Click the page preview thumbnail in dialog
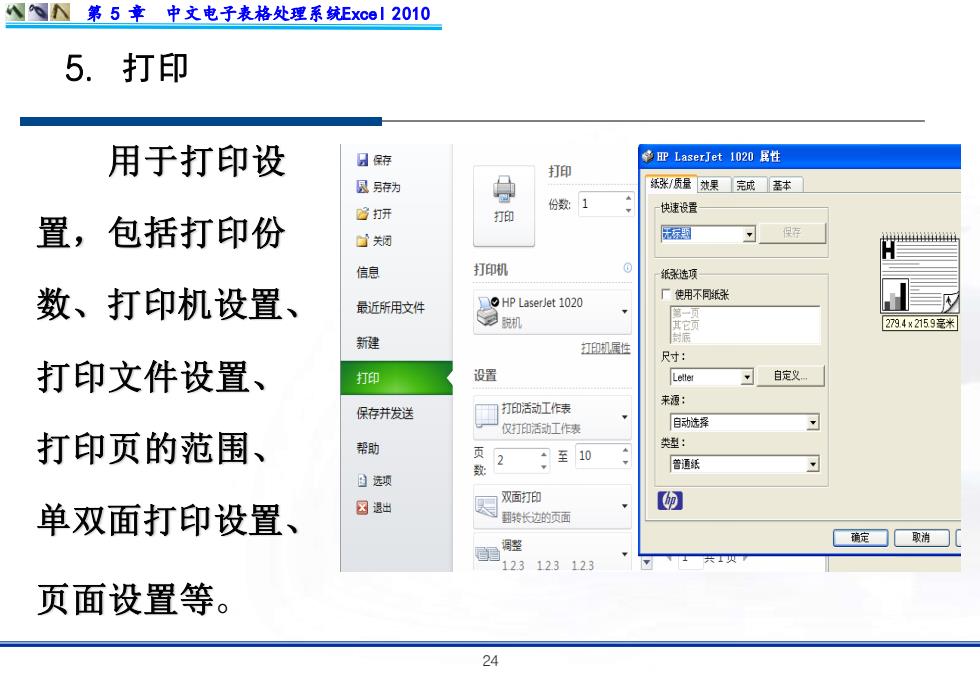980x678 pixels. (x=919, y=272)
